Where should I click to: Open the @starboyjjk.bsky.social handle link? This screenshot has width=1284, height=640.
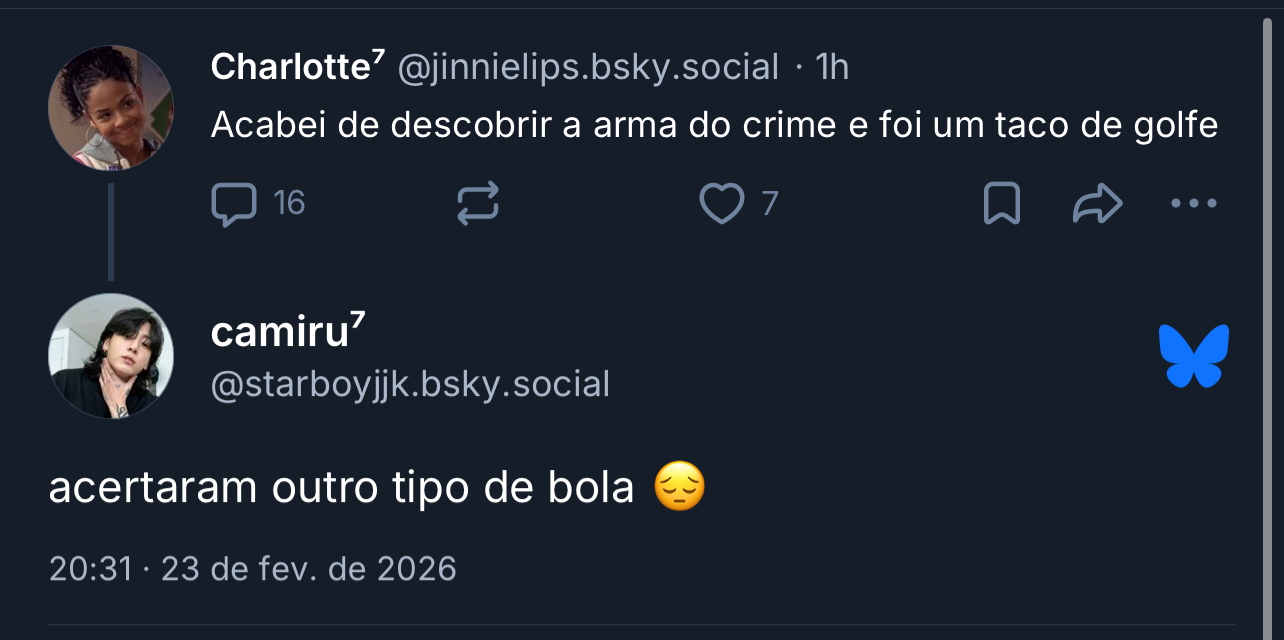[x=410, y=384]
